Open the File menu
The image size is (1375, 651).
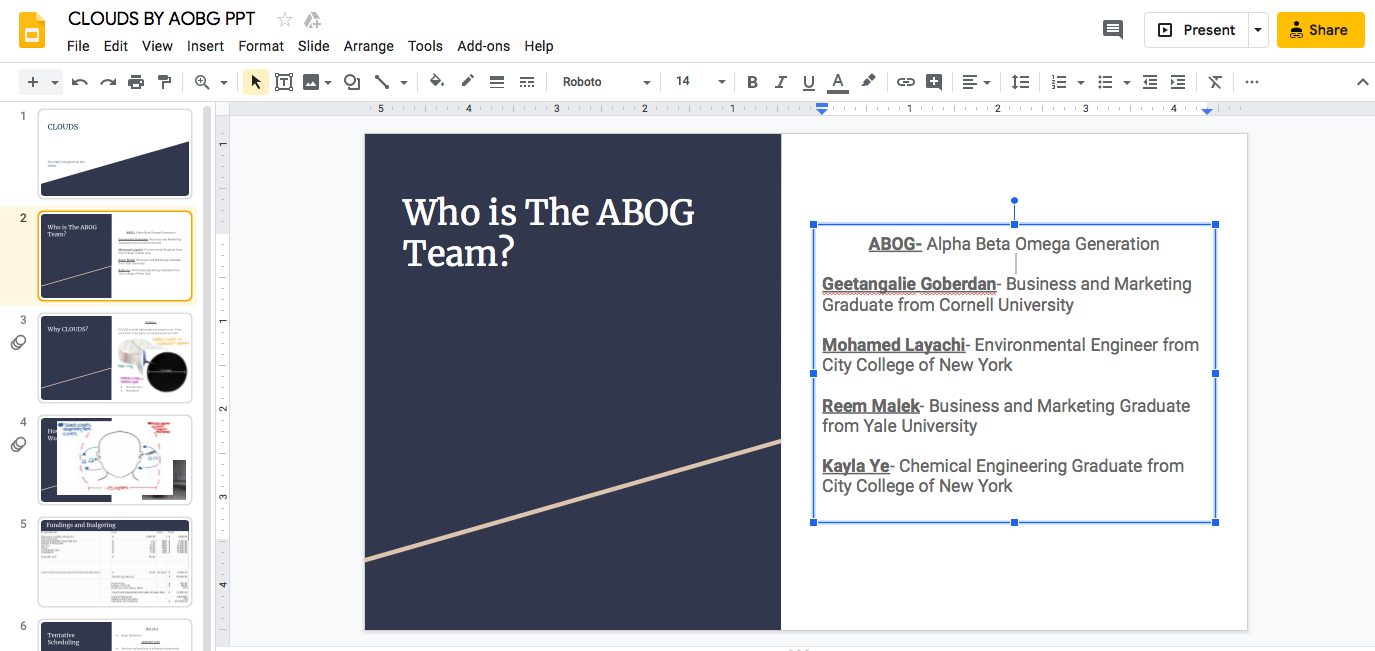(x=78, y=46)
